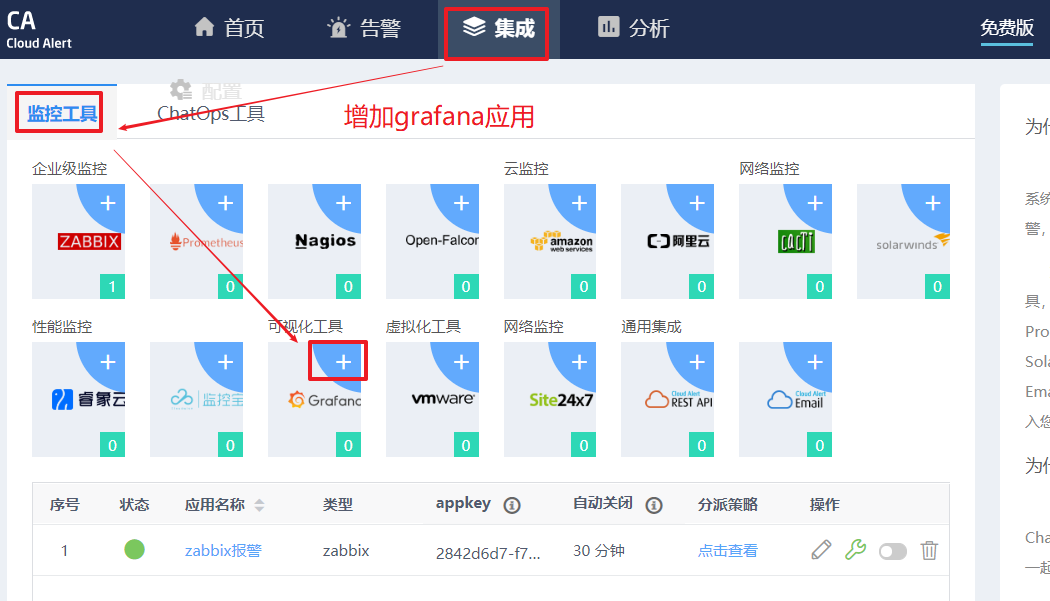This screenshot has height=601, width=1050.
Task: Click the Email count badge 0
Action: (x=820, y=446)
